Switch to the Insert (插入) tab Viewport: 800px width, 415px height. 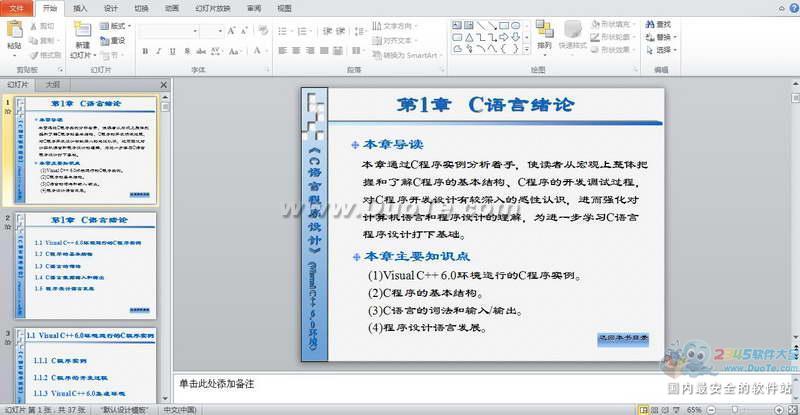pos(80,8)
